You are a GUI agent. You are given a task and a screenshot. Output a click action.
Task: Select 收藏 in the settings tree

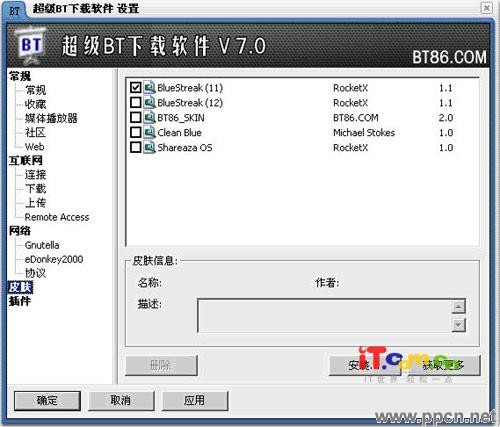pyautogui.click(x=36, y=104)
